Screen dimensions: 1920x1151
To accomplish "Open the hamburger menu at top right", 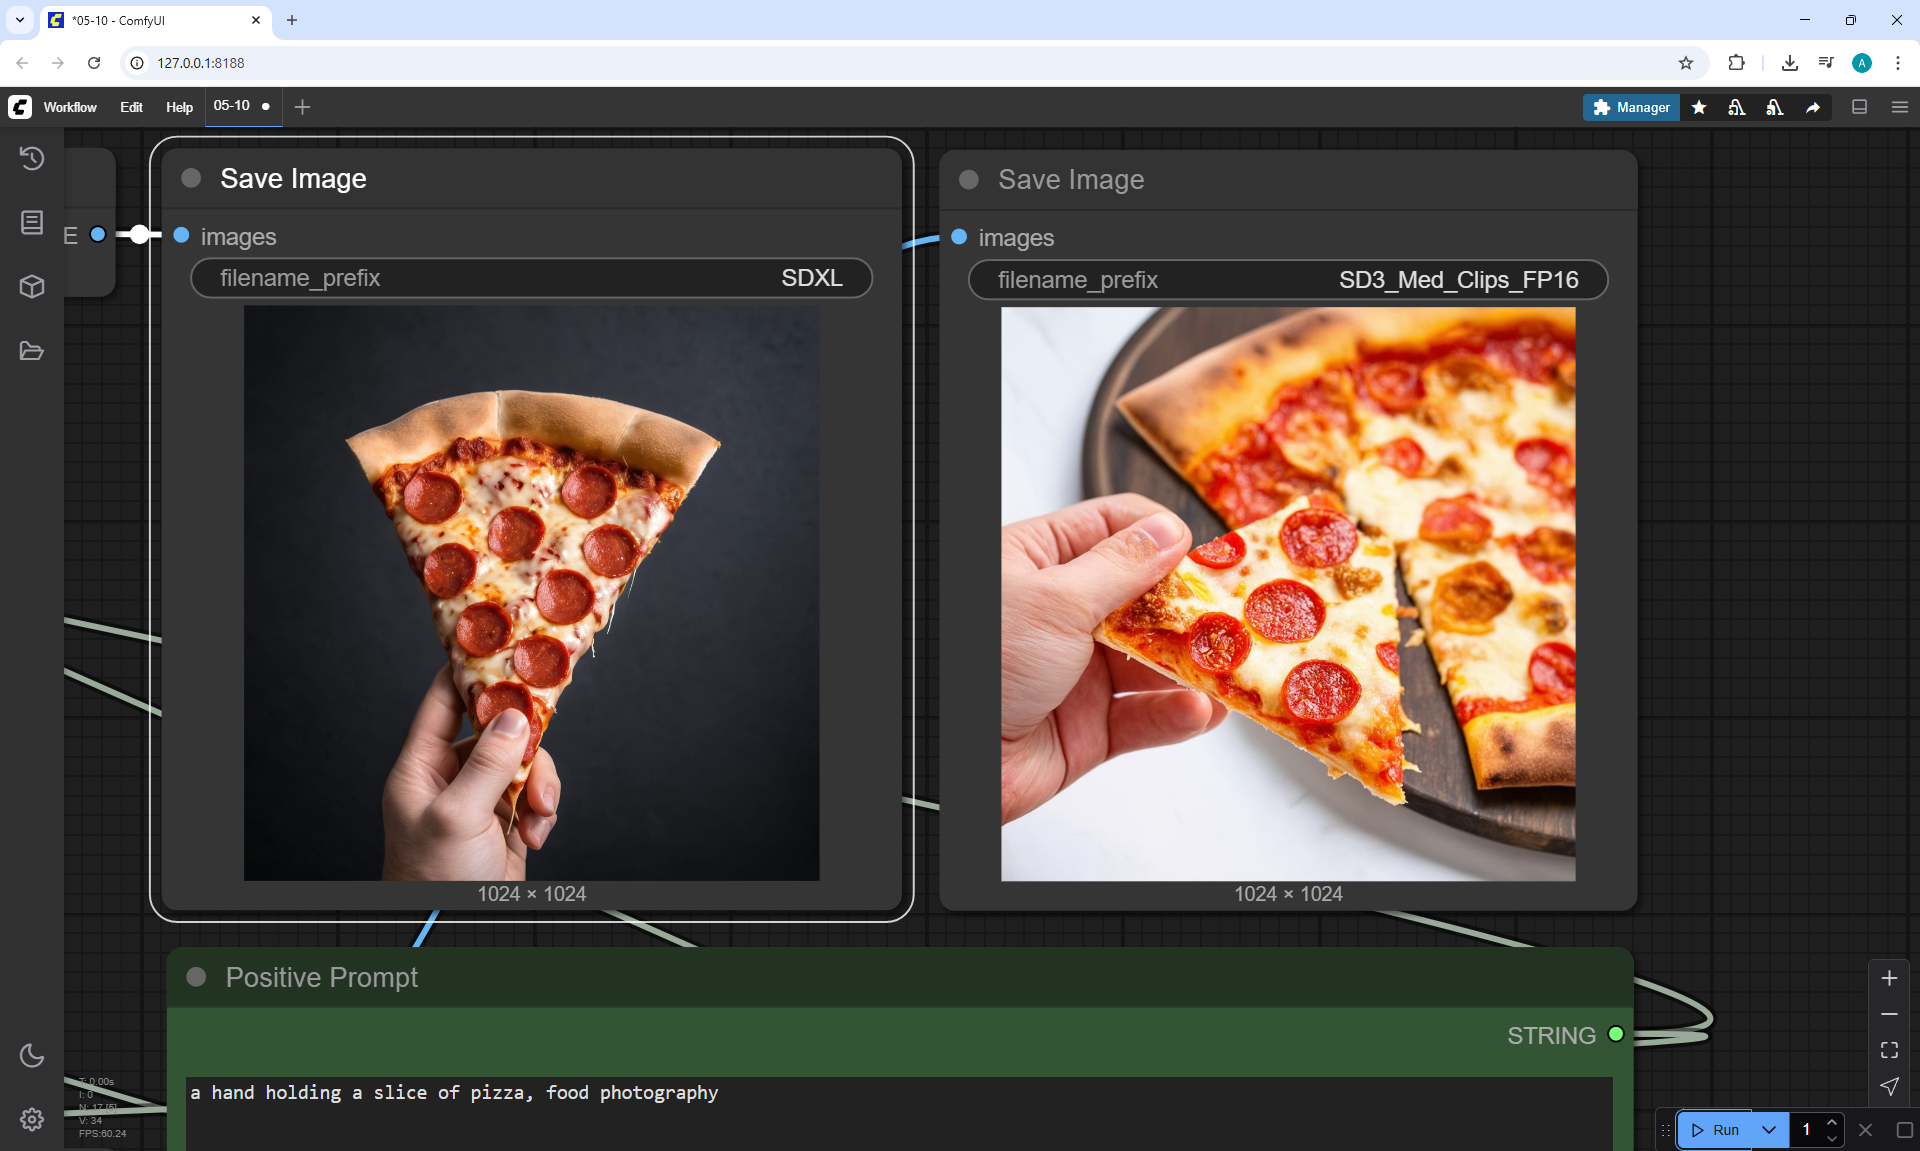I will (x=1900, y=107).
